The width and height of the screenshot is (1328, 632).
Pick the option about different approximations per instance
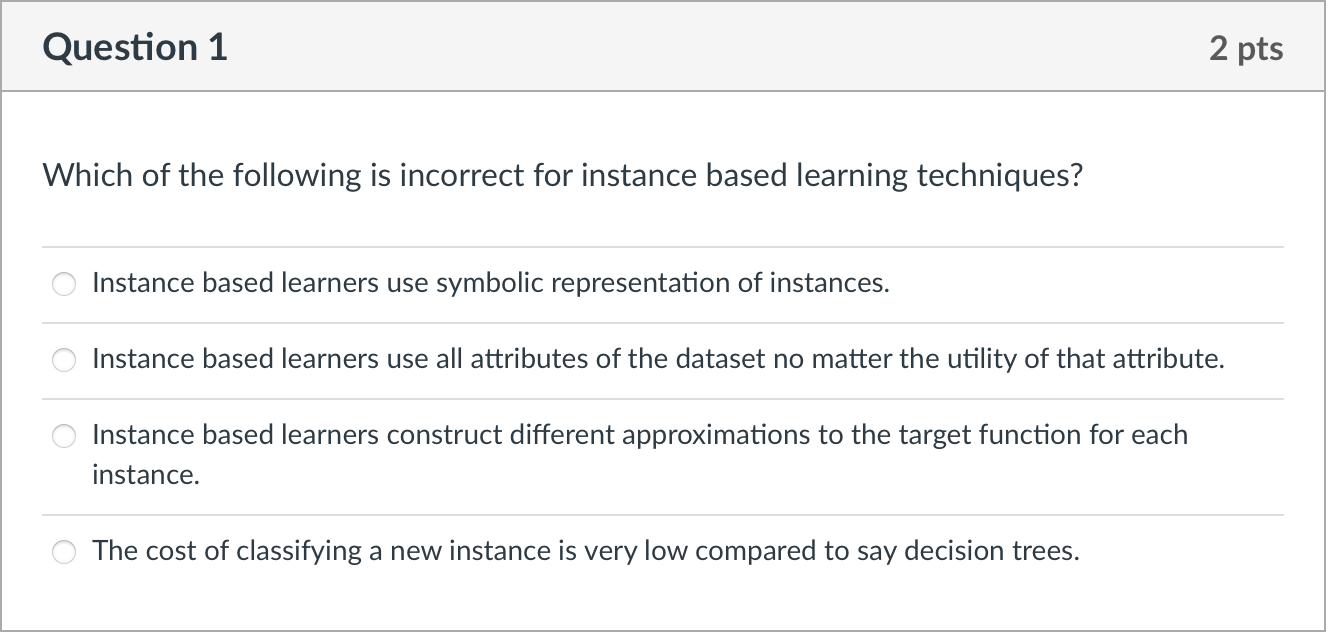[64, 436]
